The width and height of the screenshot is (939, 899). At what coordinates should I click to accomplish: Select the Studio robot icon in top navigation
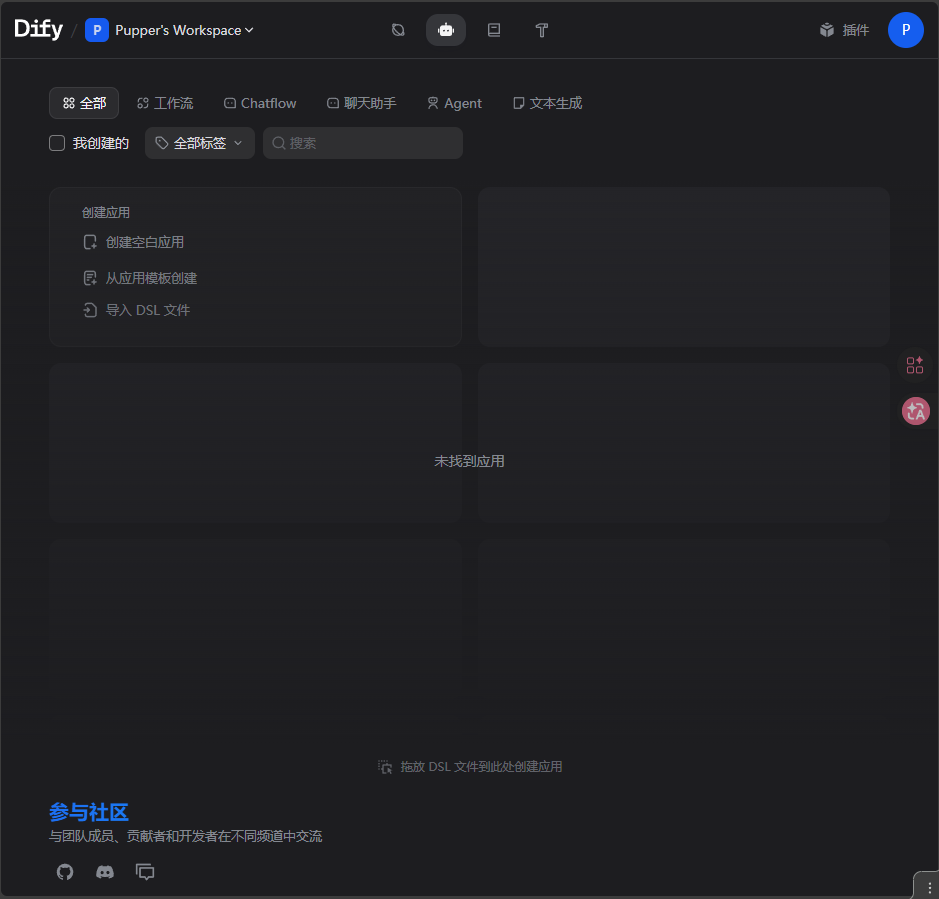446,30
